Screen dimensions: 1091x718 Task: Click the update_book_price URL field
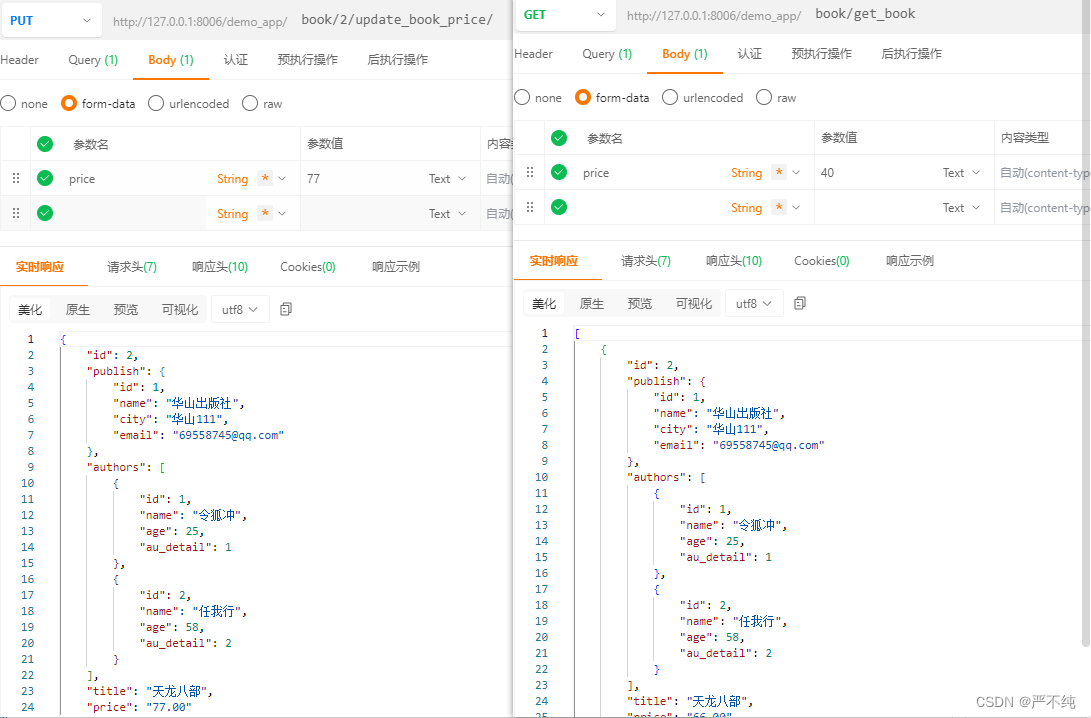397,20
